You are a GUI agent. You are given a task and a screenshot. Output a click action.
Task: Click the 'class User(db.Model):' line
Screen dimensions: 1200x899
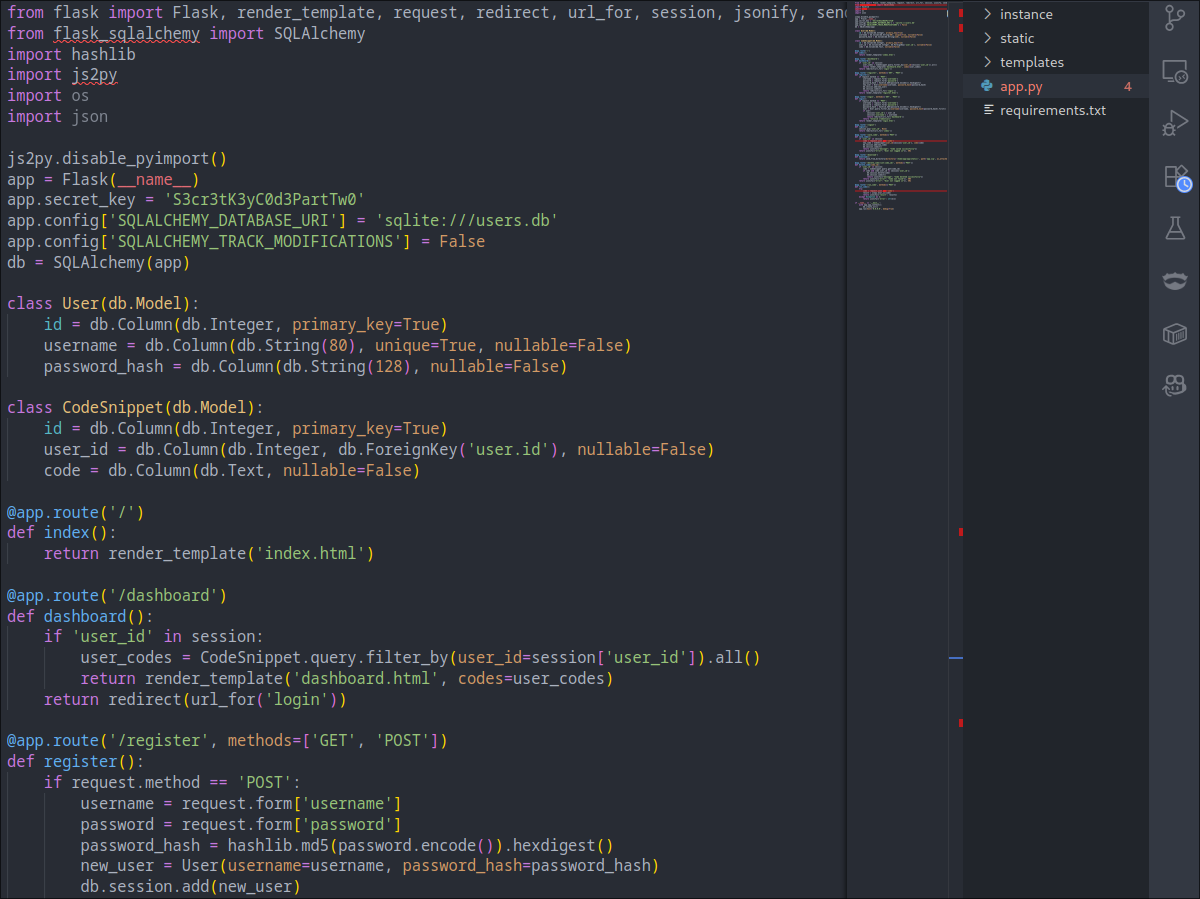[103, 304]
